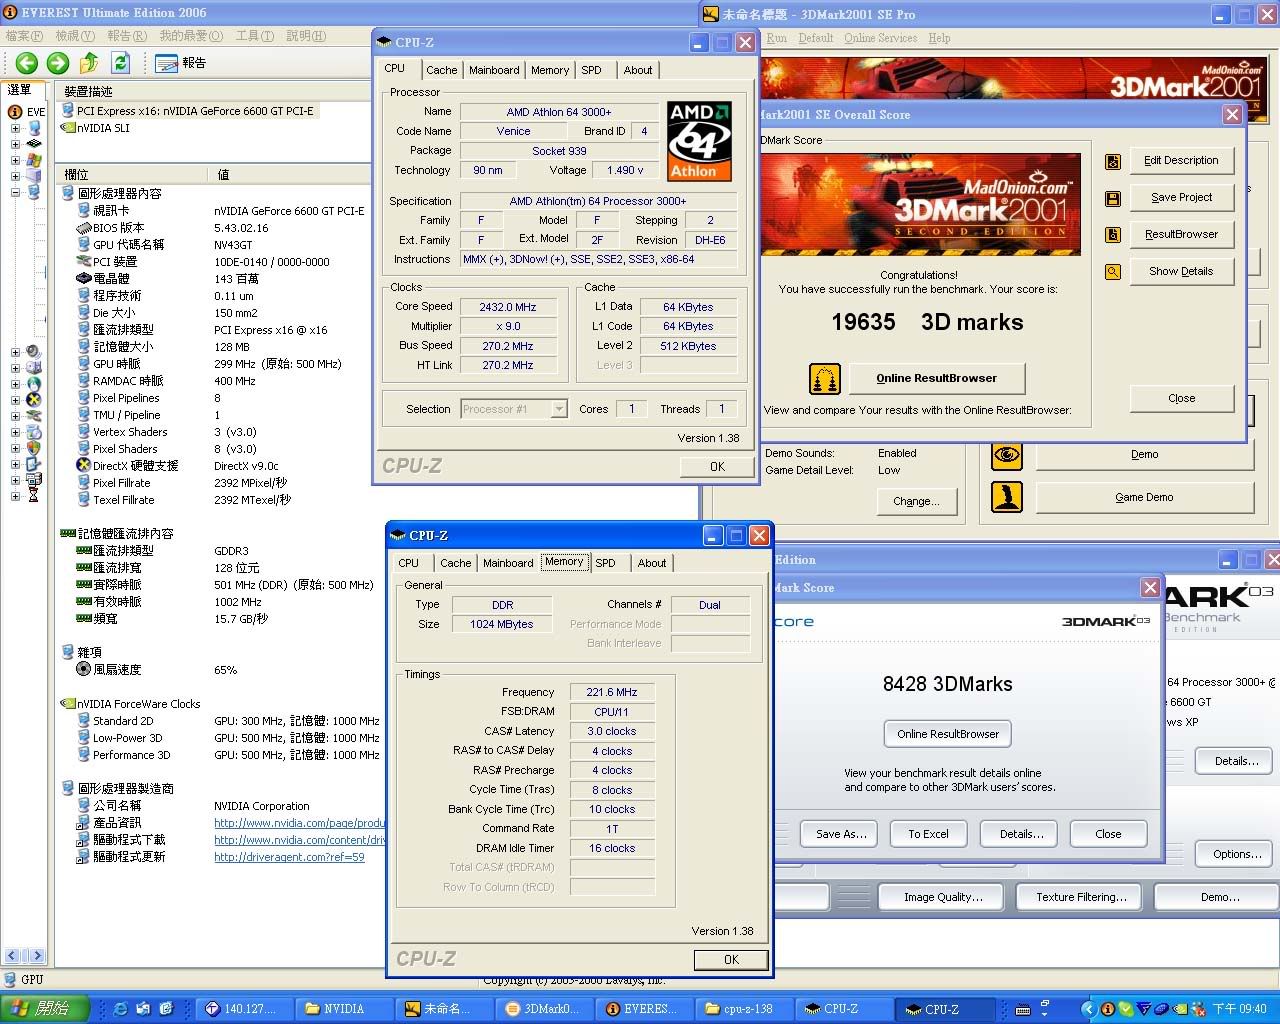The image size is (1280, 1024).
Task: Click the Core Speed 2432.0 MHz field
Action: coord(508,307)
